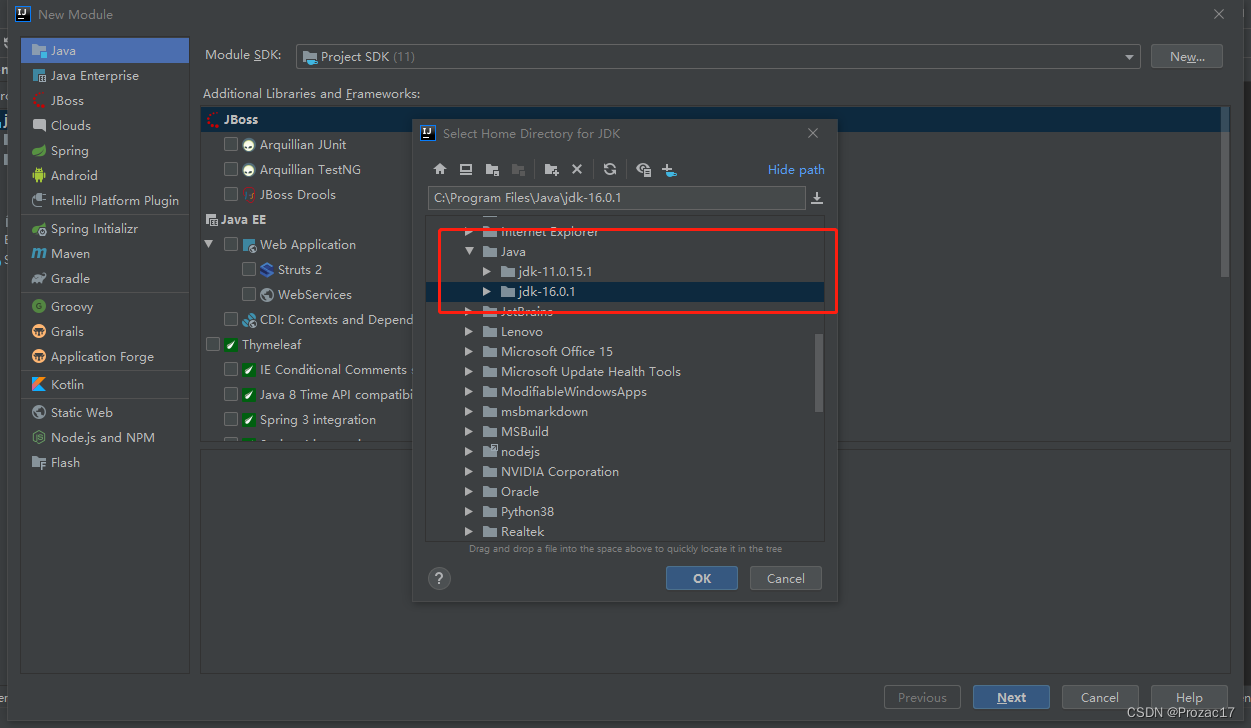Select Node.js and NPM module type
The height and width of the screenshot is (728, 1251).
105,437
